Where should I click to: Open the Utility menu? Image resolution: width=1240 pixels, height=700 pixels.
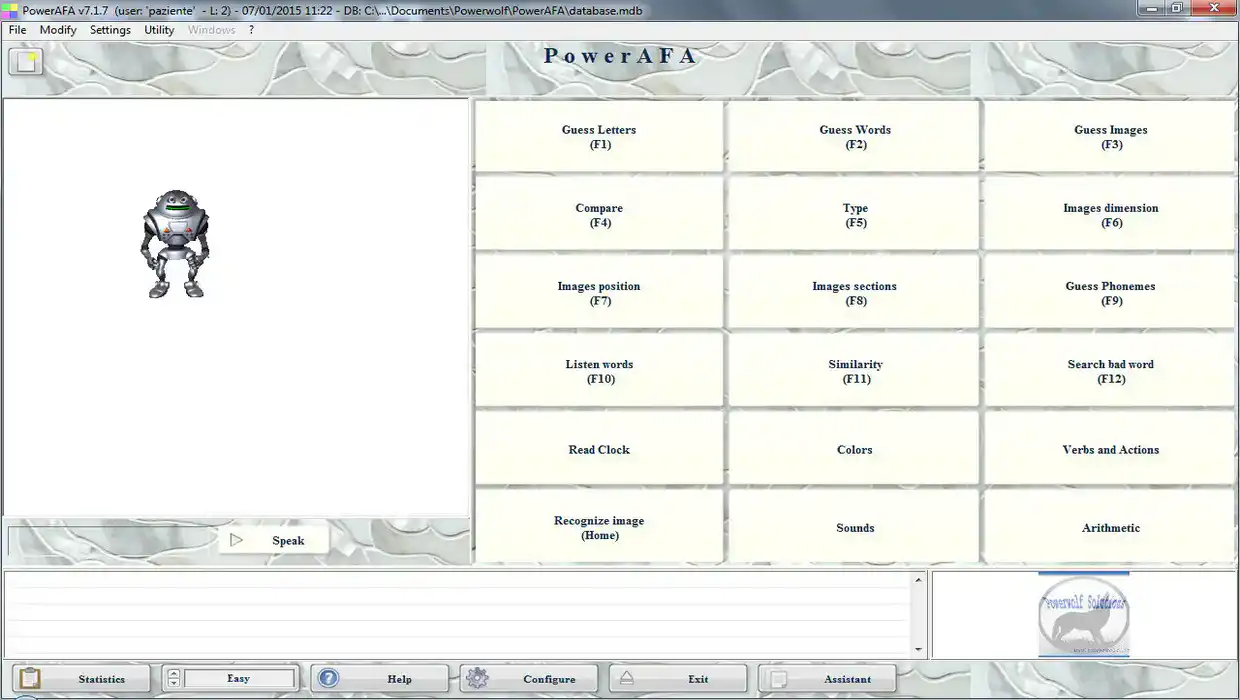(x=159, y=30)
